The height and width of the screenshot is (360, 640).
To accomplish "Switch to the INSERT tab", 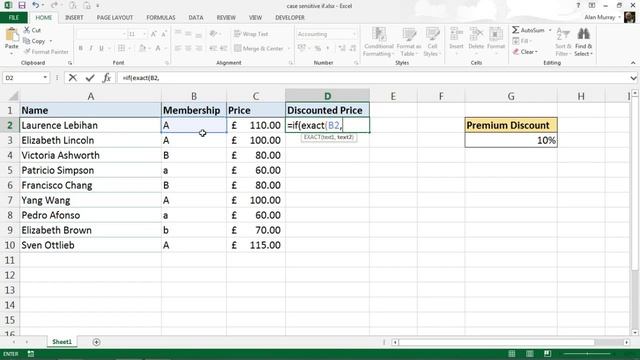I will 74,18.
